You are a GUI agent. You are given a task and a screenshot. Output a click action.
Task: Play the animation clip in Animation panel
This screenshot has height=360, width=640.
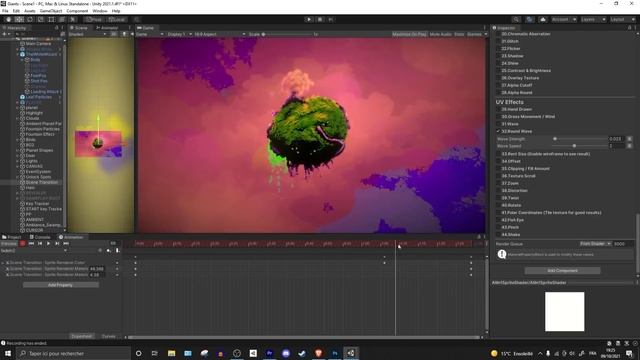48,243
